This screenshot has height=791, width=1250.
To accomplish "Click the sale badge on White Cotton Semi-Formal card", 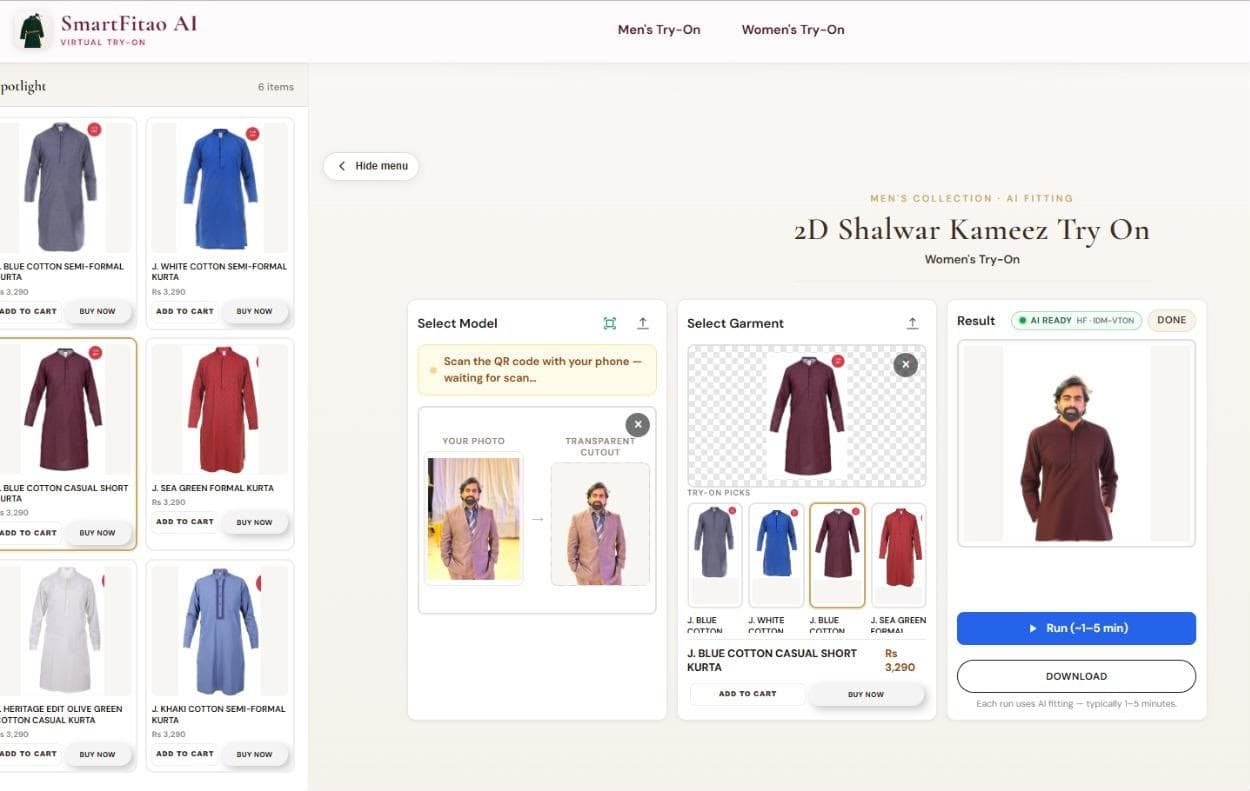I will click(252, 133).
